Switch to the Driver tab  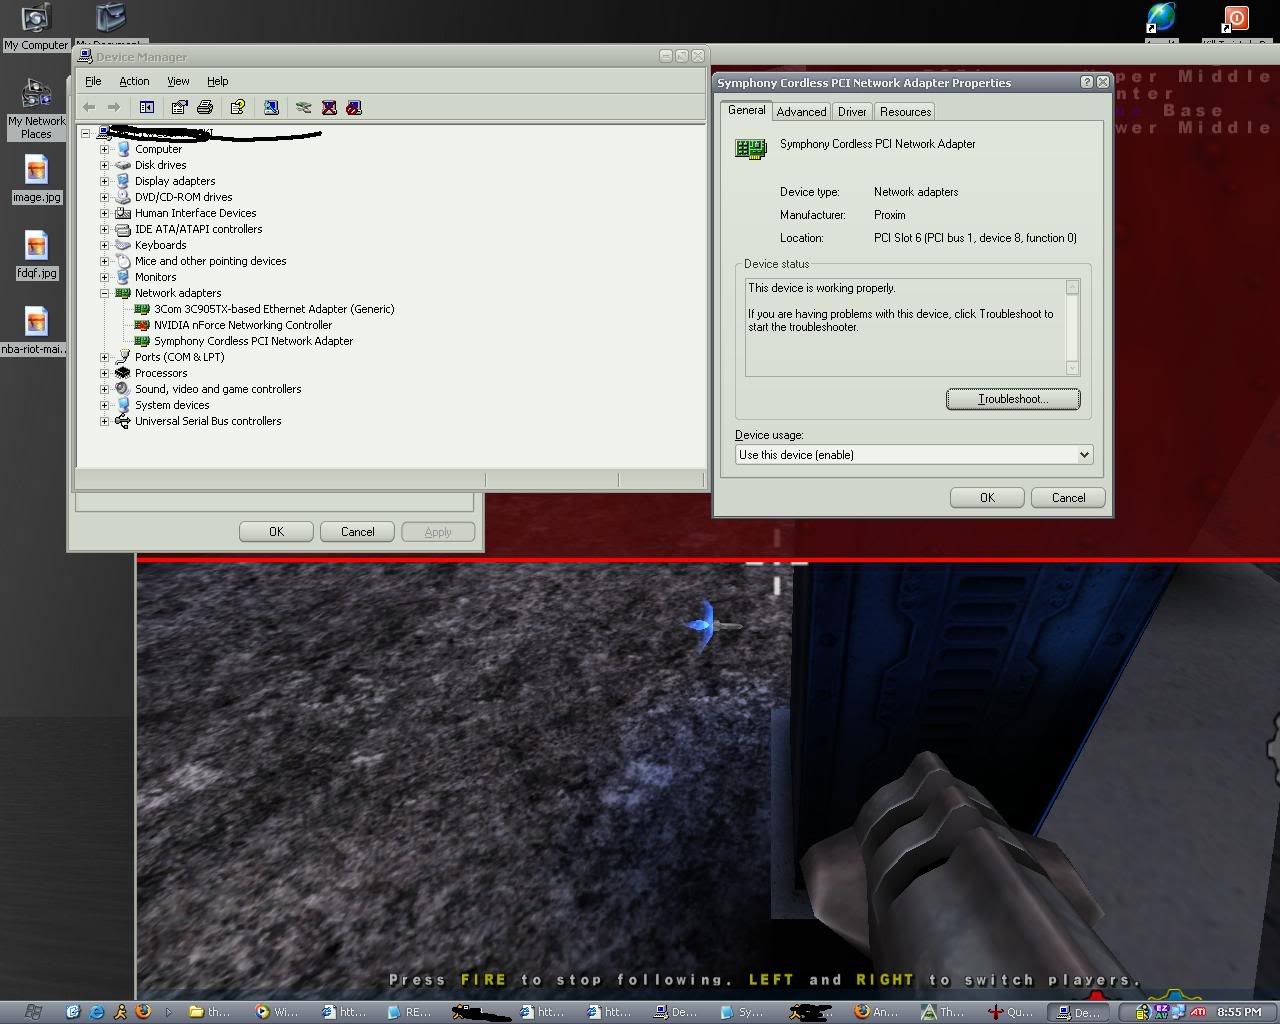pos(852,112)
